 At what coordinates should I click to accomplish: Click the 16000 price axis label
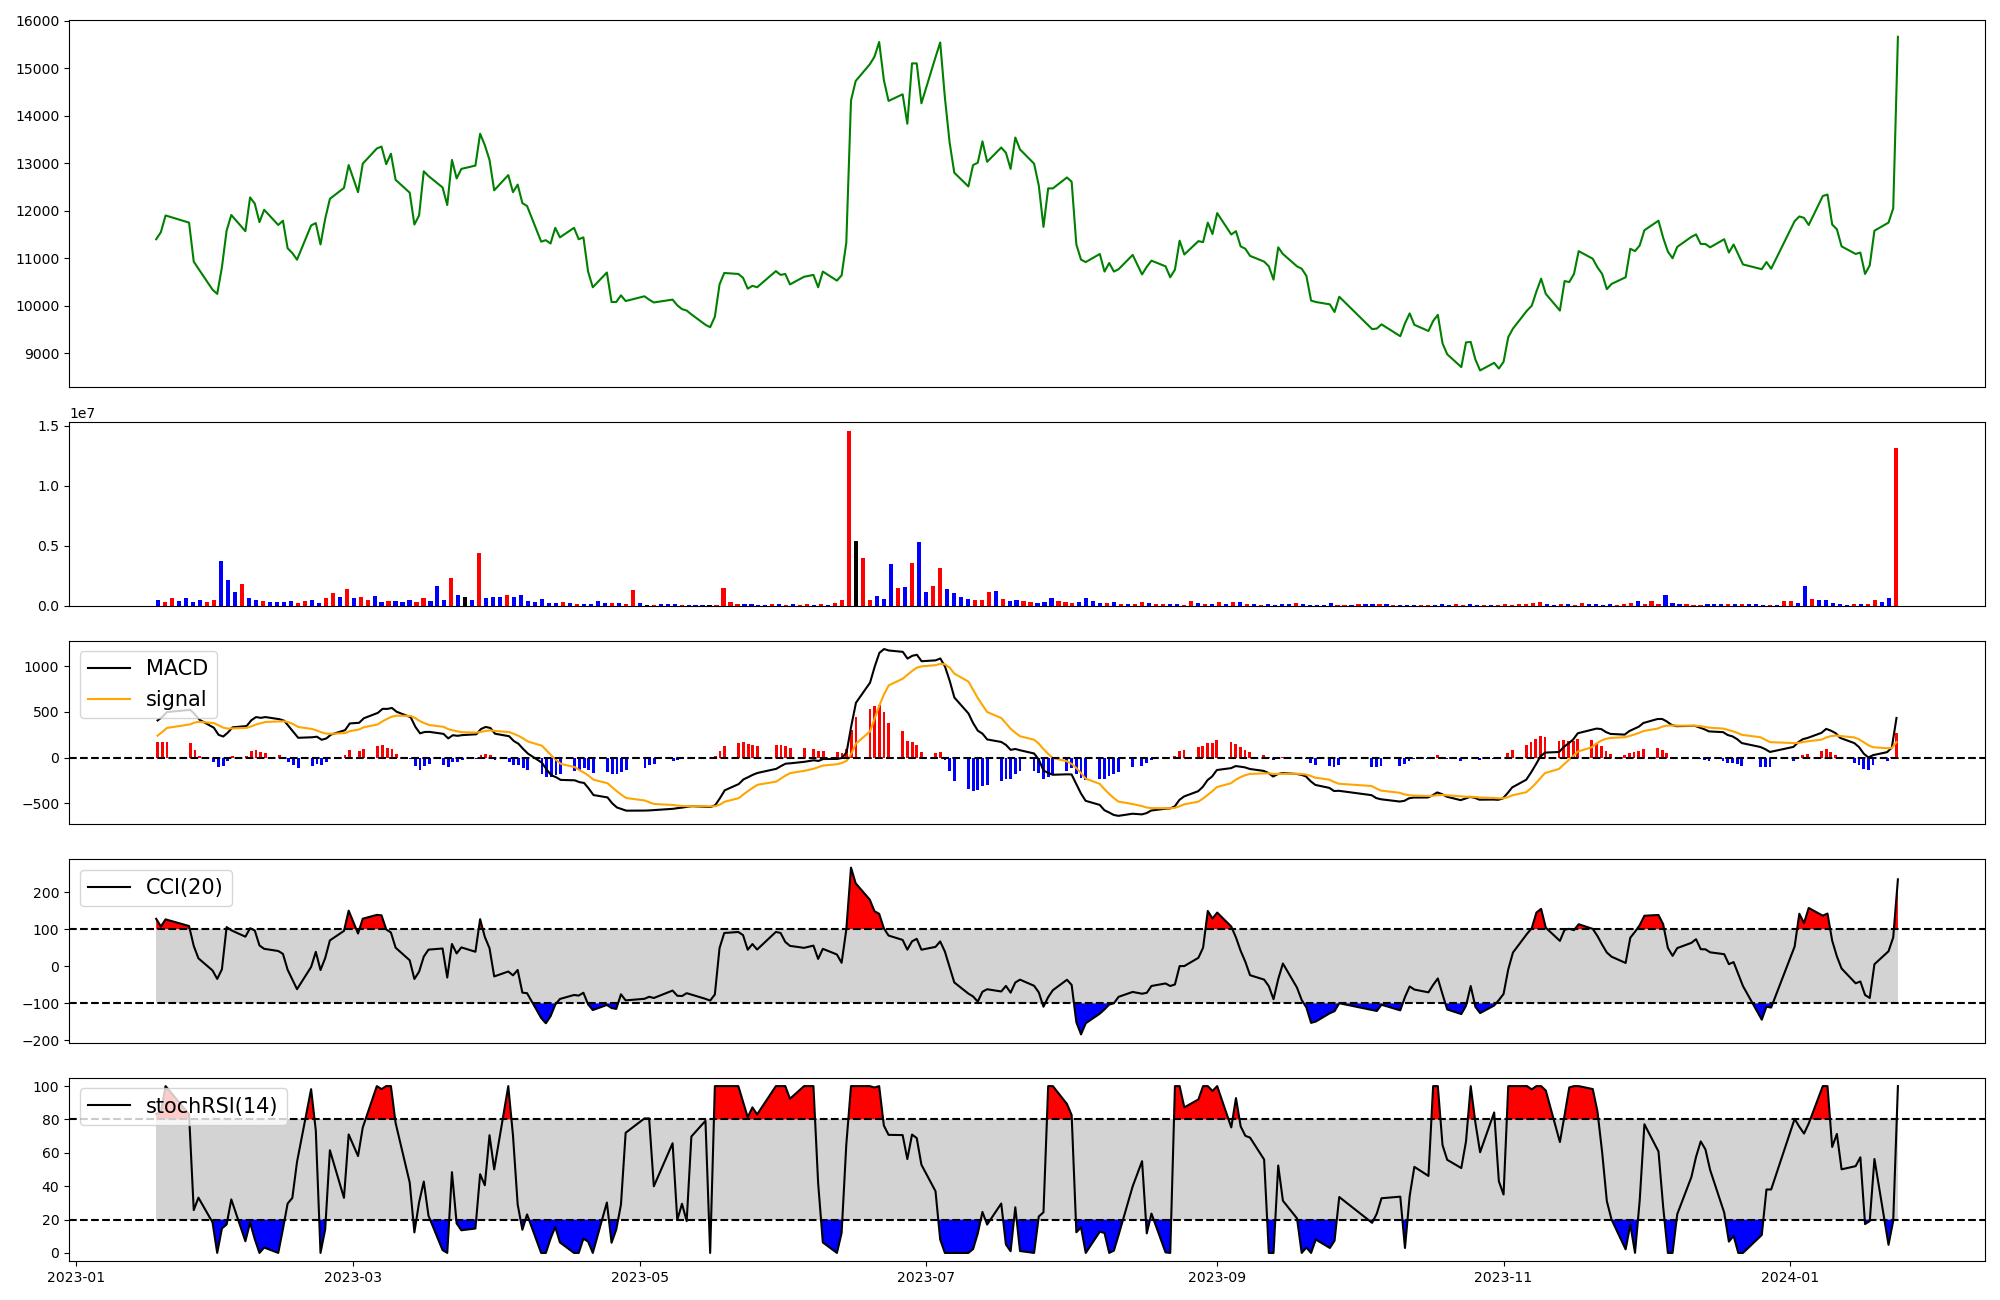tap(36, 21)
